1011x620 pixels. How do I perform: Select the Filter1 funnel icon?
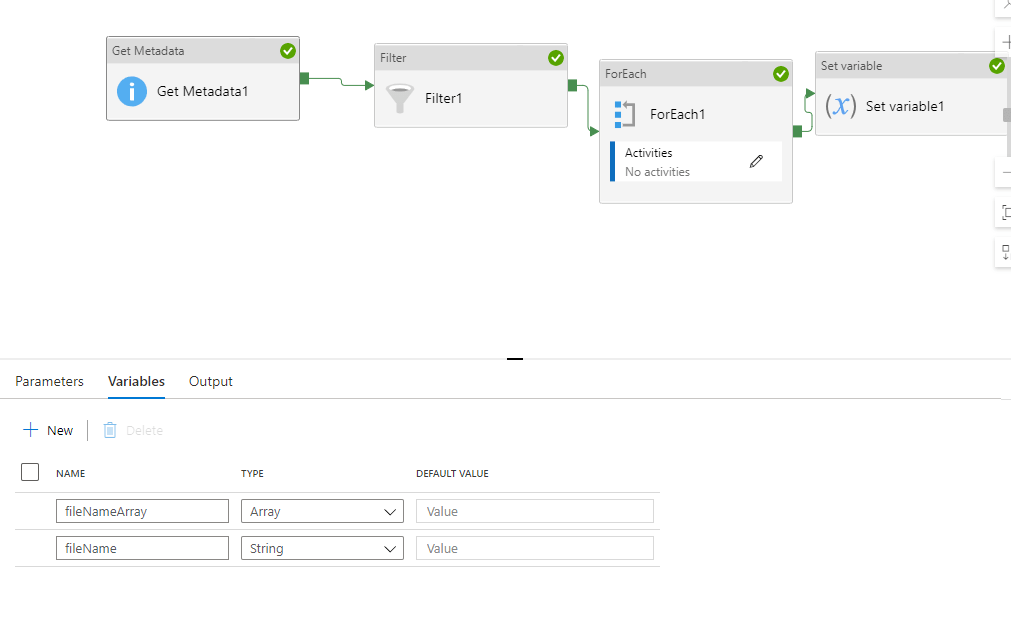click(399, 98)
